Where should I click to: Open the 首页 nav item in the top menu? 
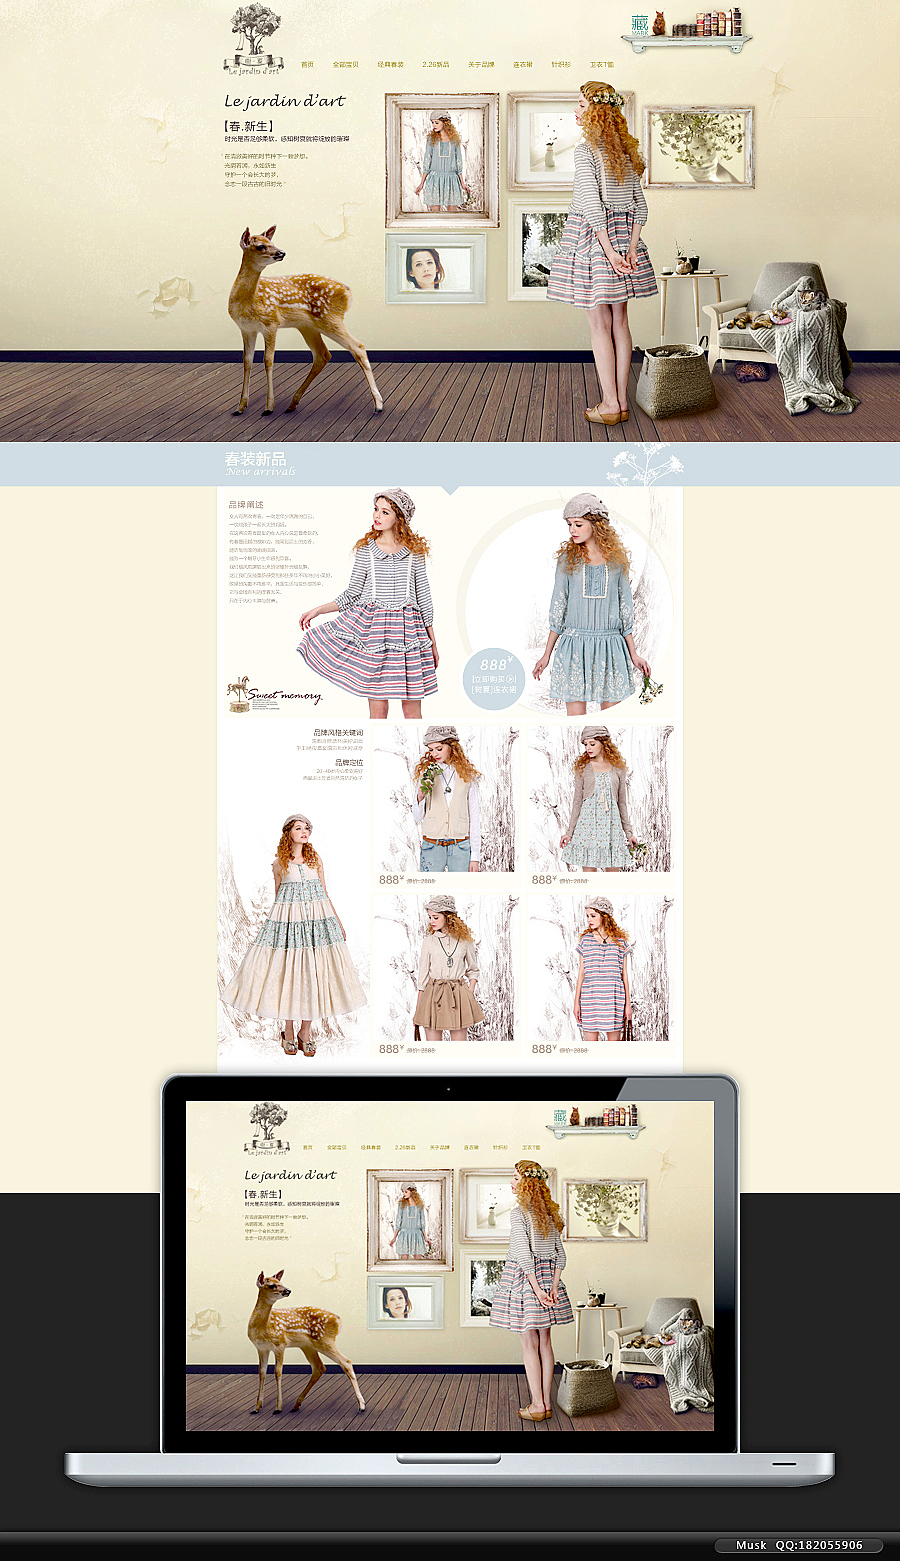click(307, 64)
